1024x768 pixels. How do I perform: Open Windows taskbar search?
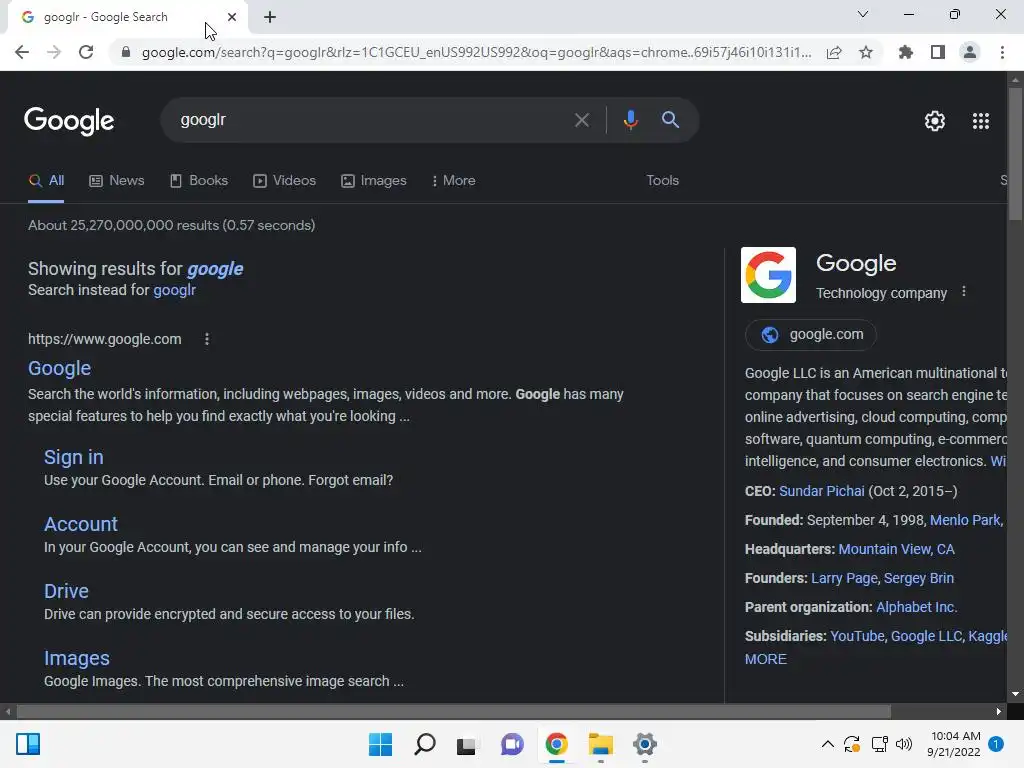click(x=424, y=744)
